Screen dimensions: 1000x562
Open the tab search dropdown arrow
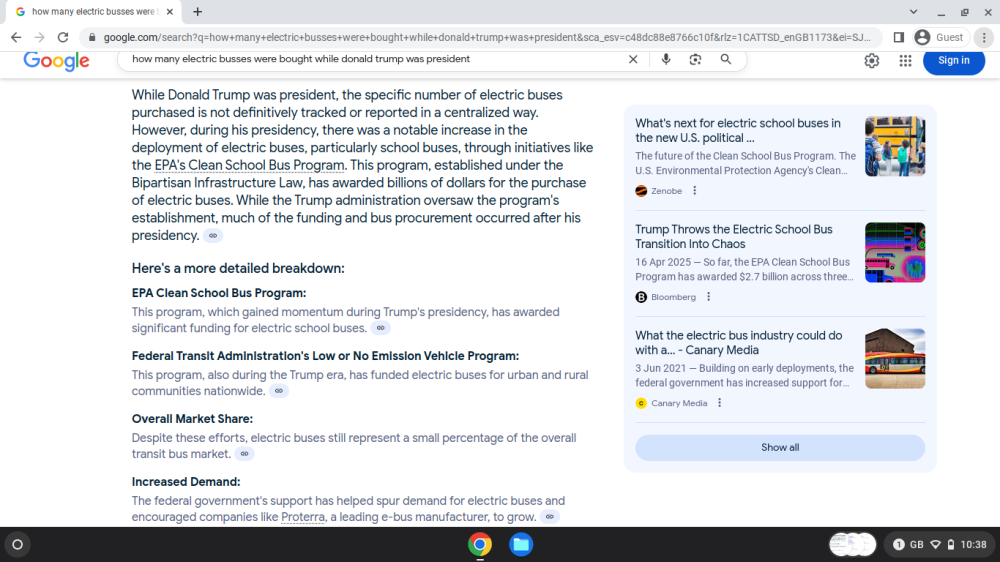point(913,11)
